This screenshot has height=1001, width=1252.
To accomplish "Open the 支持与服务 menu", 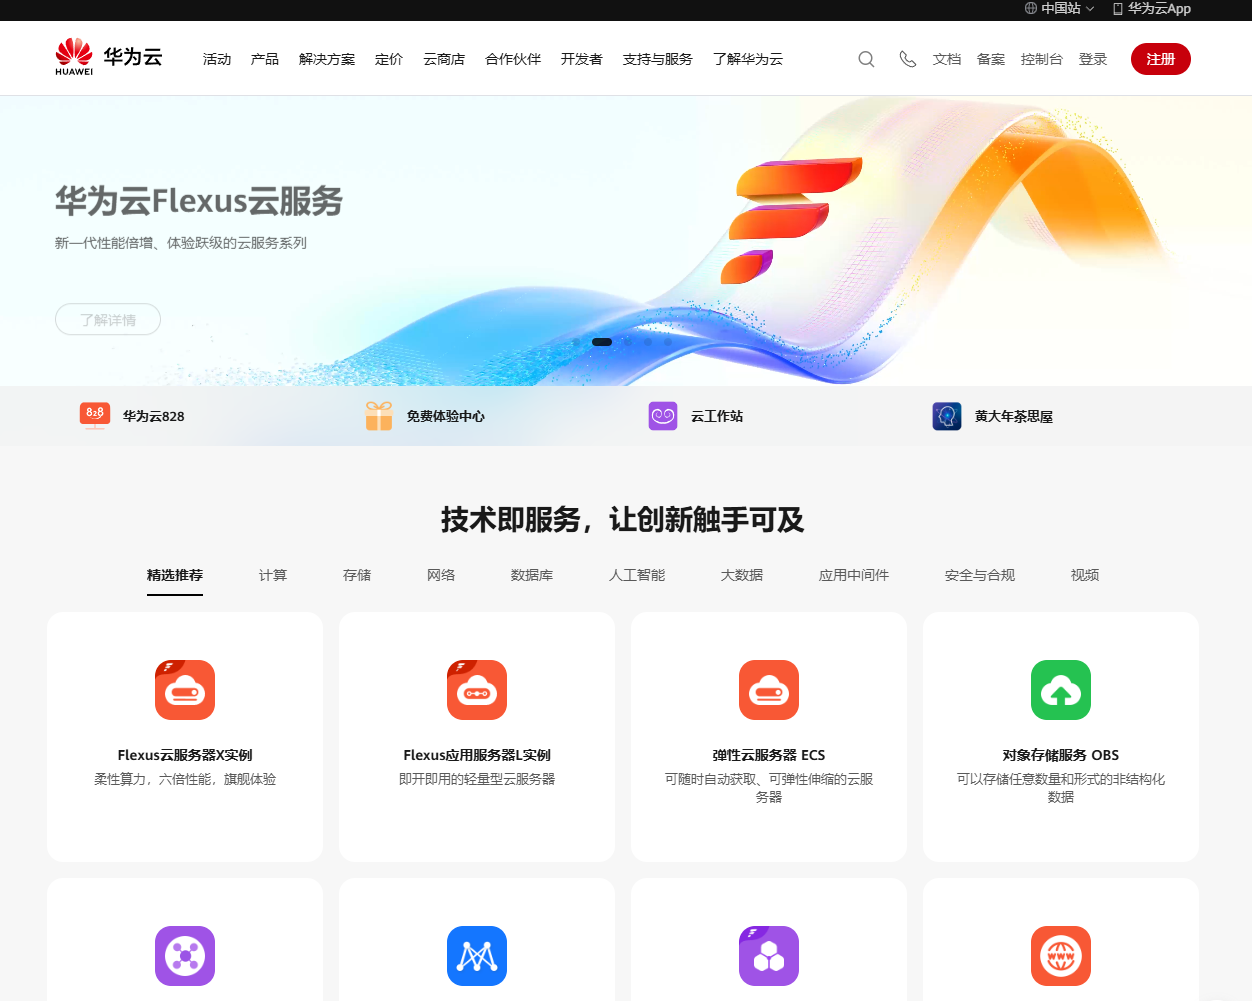I will pos(658,59).
